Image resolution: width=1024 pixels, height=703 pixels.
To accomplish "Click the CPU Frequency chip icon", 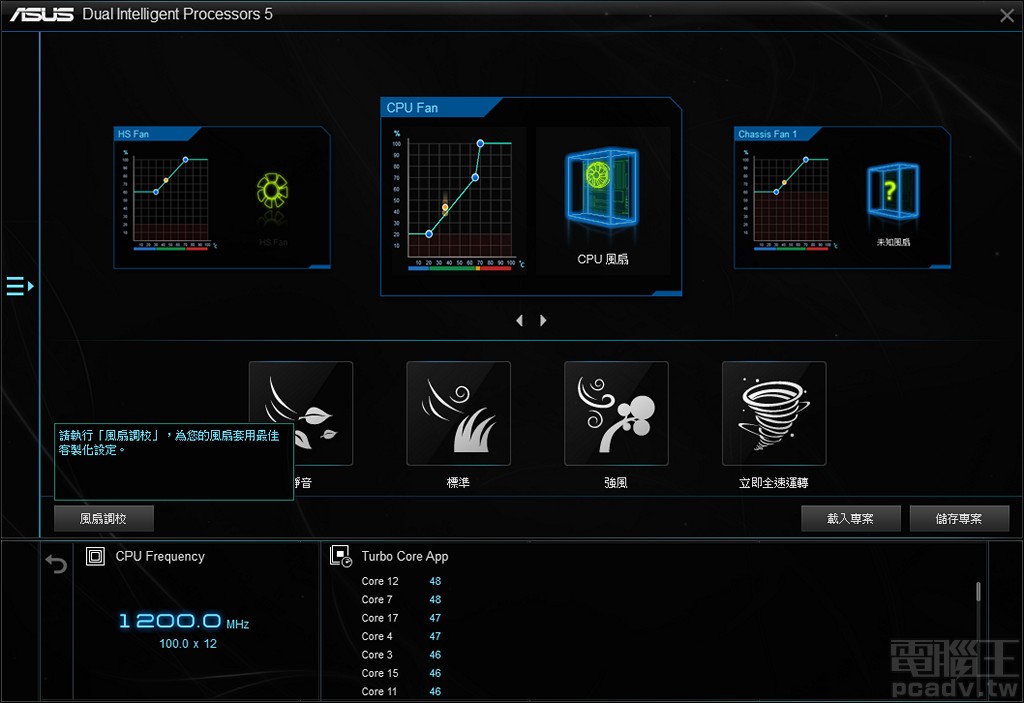I will click(95, 557).
